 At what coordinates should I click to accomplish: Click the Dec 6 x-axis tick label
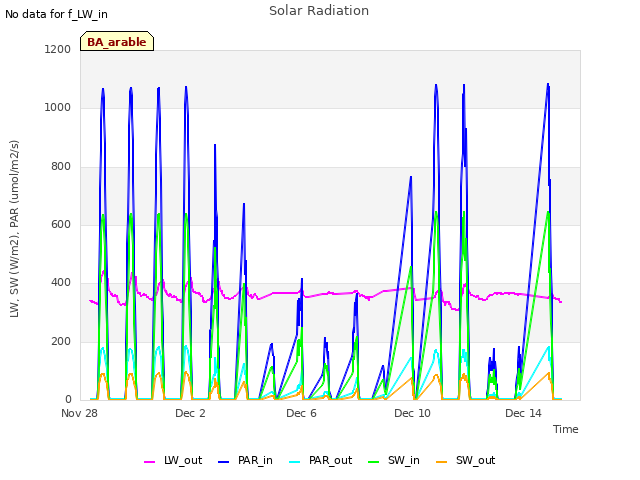pos(301,413)
